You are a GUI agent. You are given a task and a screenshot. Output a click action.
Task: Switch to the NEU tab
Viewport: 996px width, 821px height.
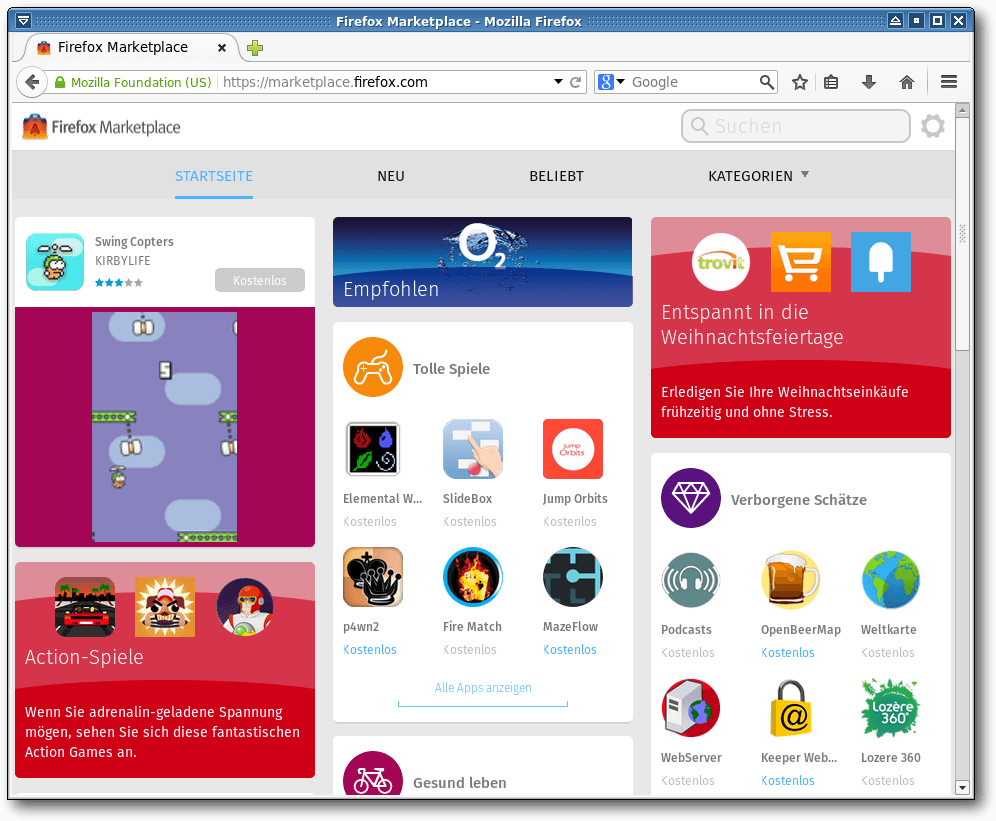391,176
